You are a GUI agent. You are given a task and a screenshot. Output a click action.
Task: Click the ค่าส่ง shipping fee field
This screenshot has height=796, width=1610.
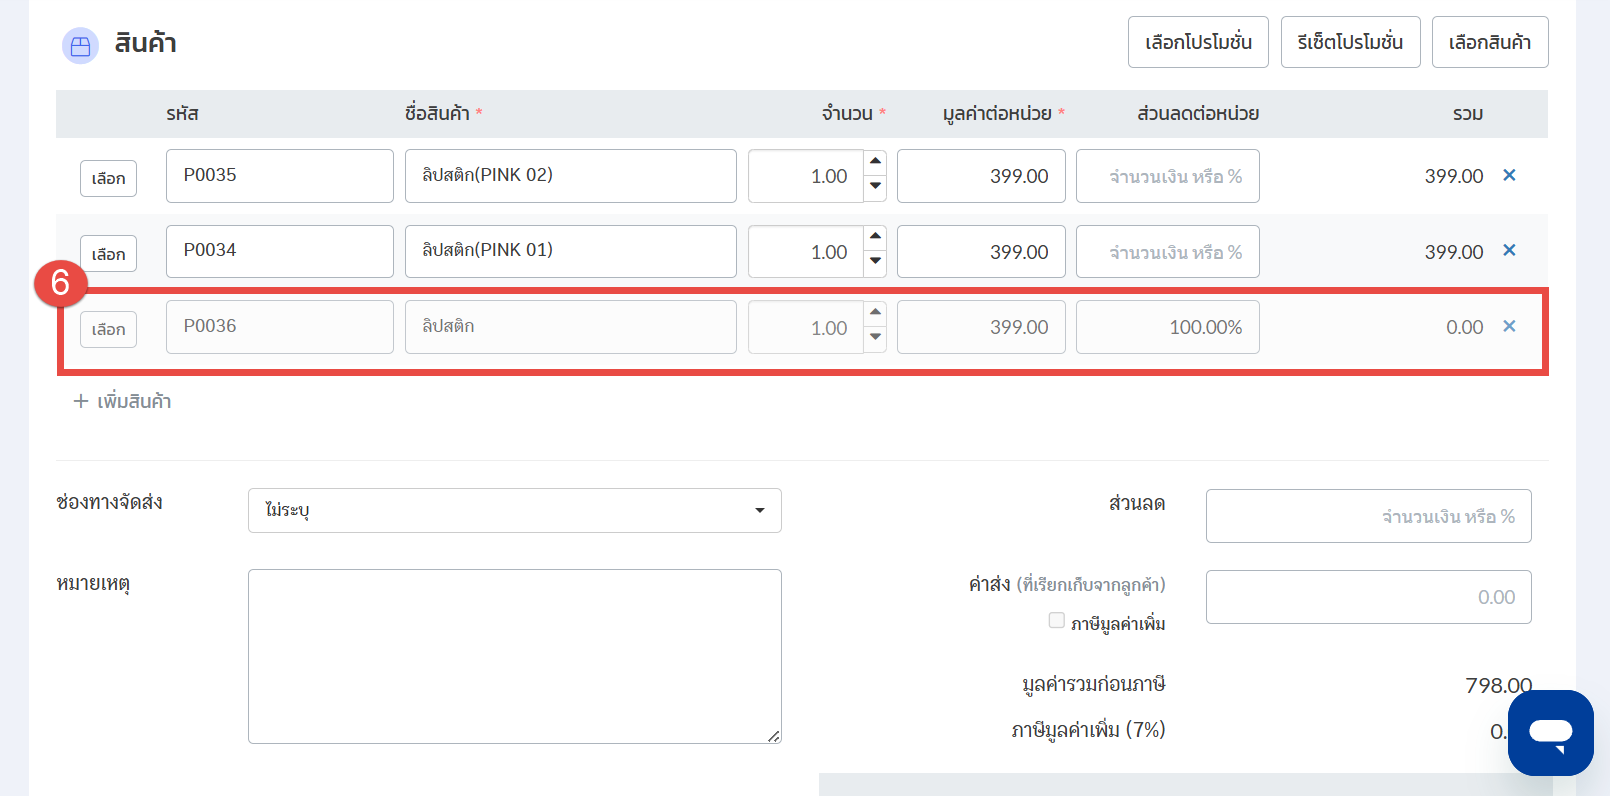click(1369, 597)
